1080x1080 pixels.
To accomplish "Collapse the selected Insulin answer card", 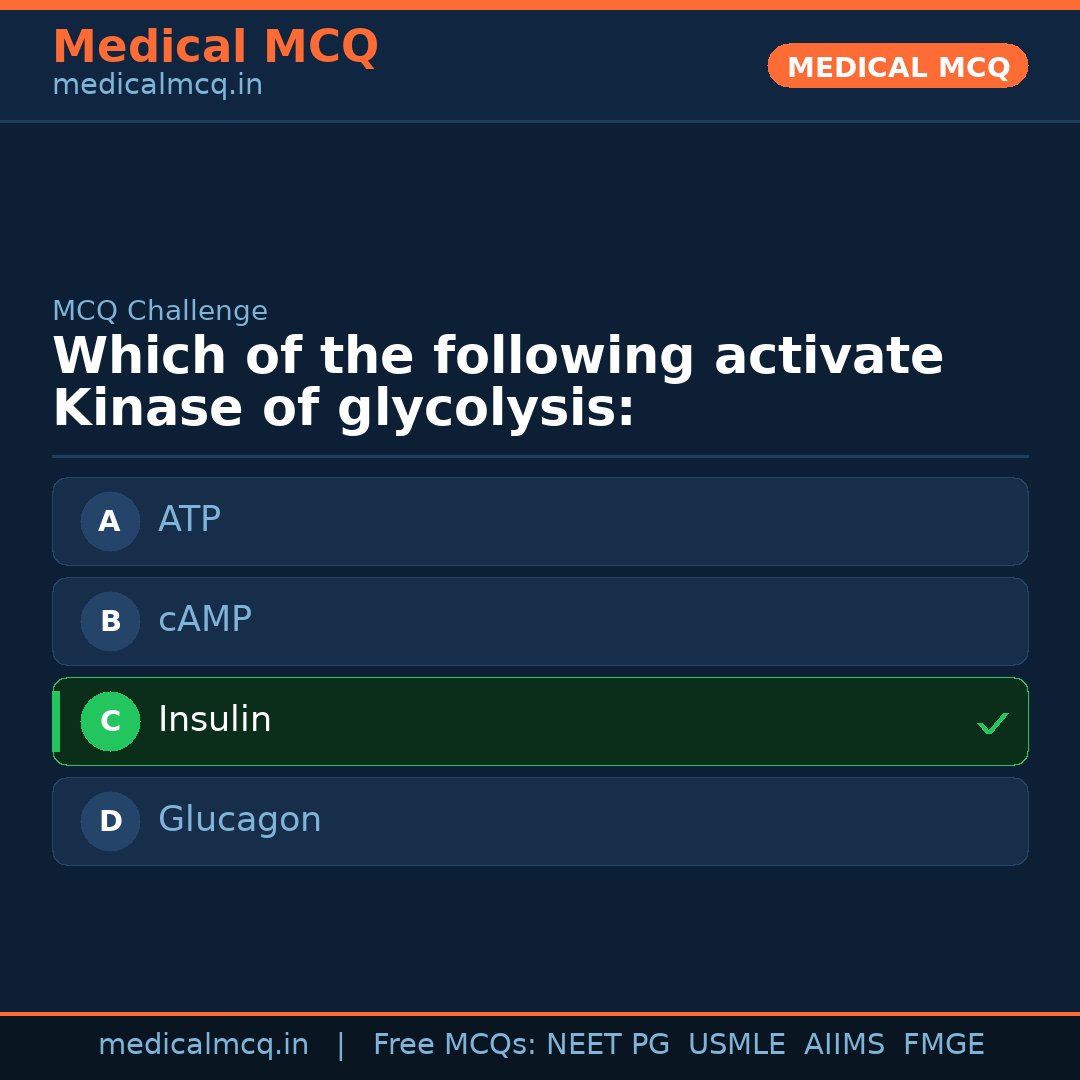I will (x=540, y=721).
